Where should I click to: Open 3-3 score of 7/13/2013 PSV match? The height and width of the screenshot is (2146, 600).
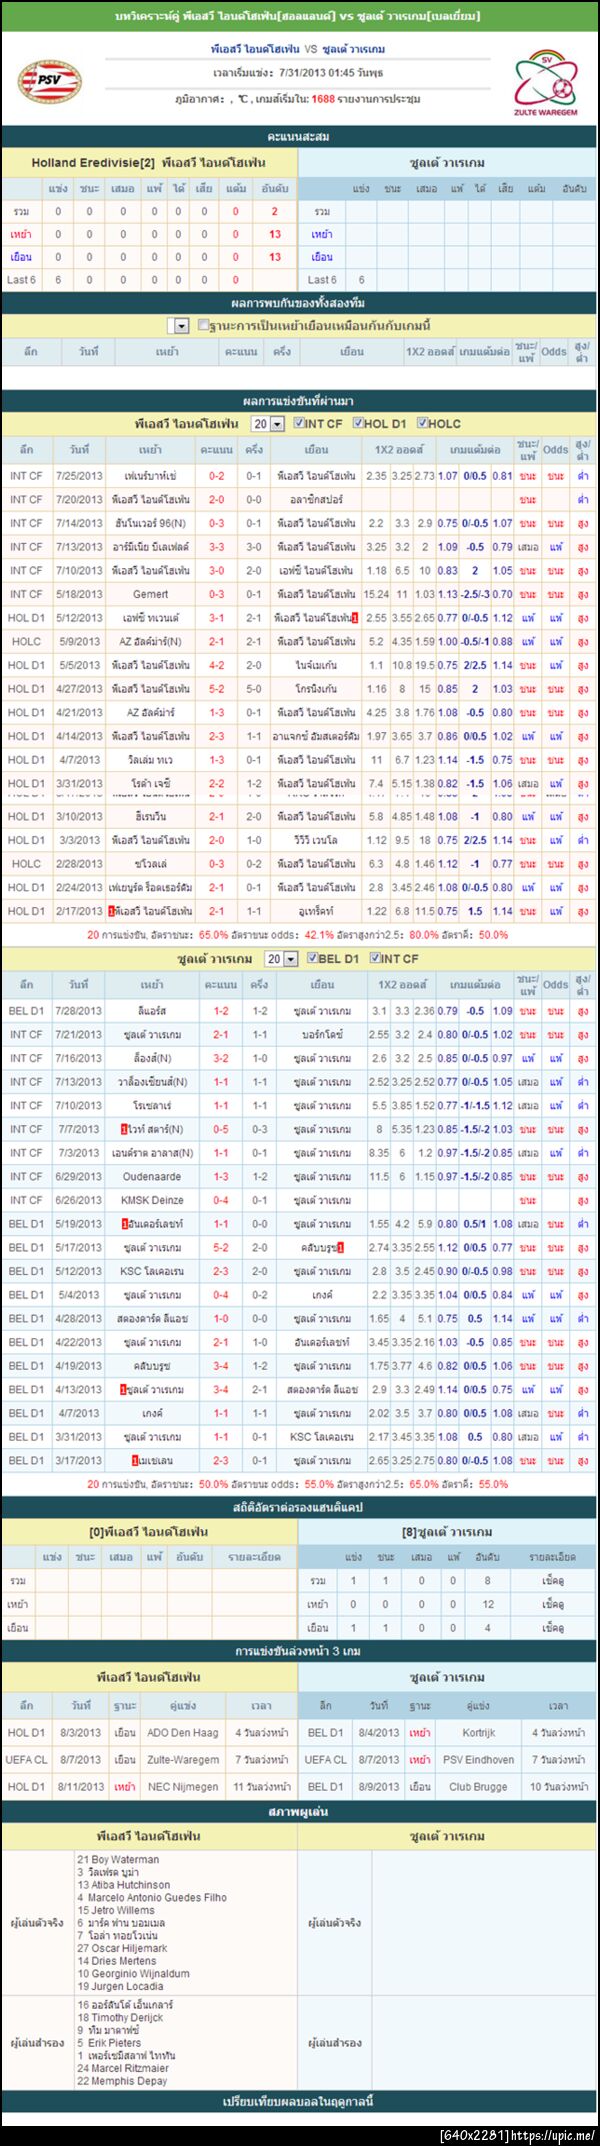[216, 547]
